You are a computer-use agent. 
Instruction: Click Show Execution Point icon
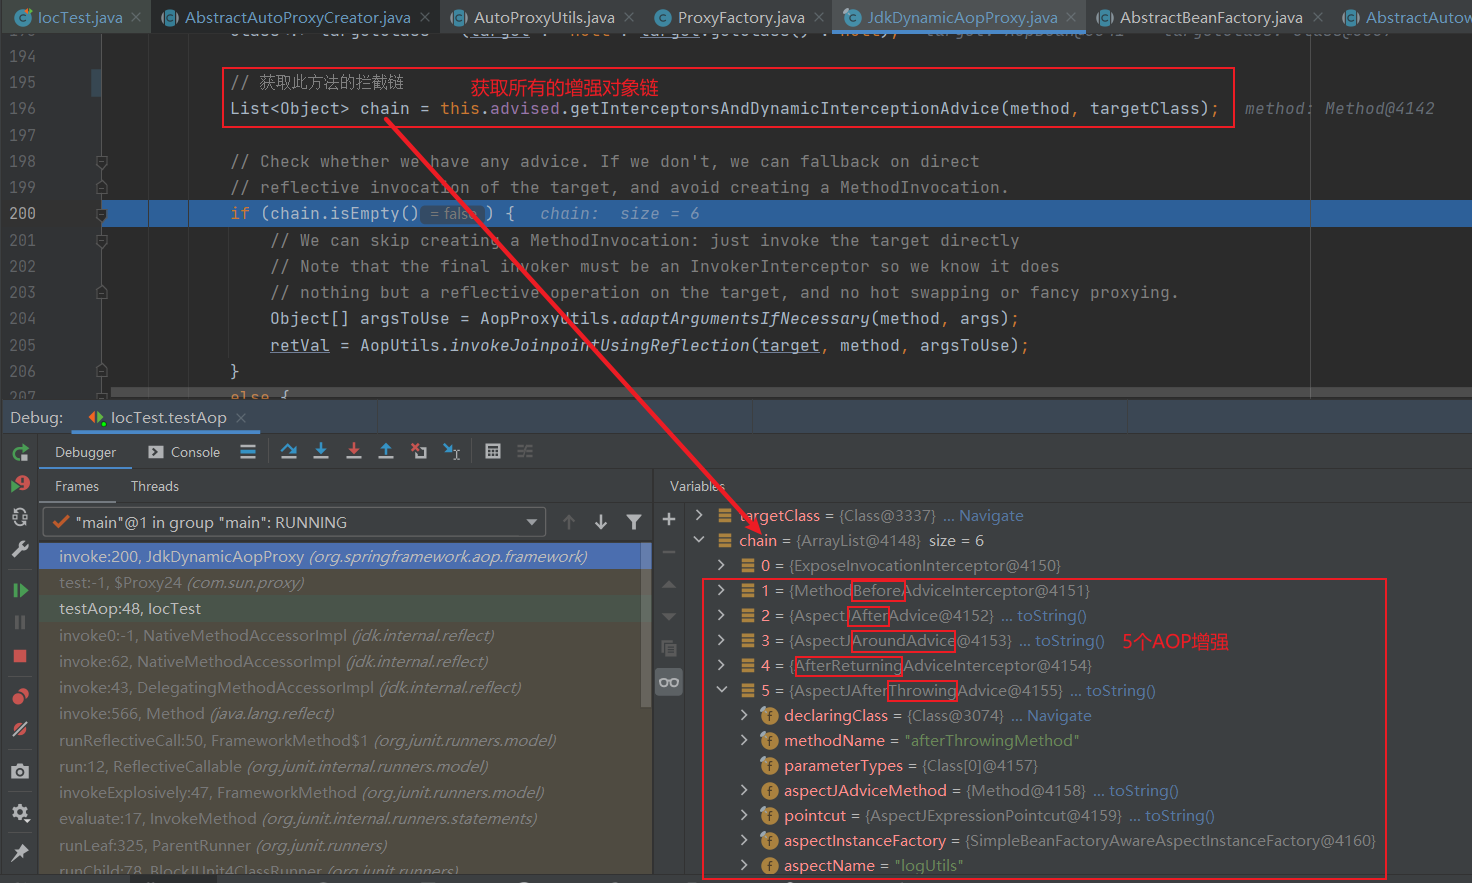(x=248, y=452)
